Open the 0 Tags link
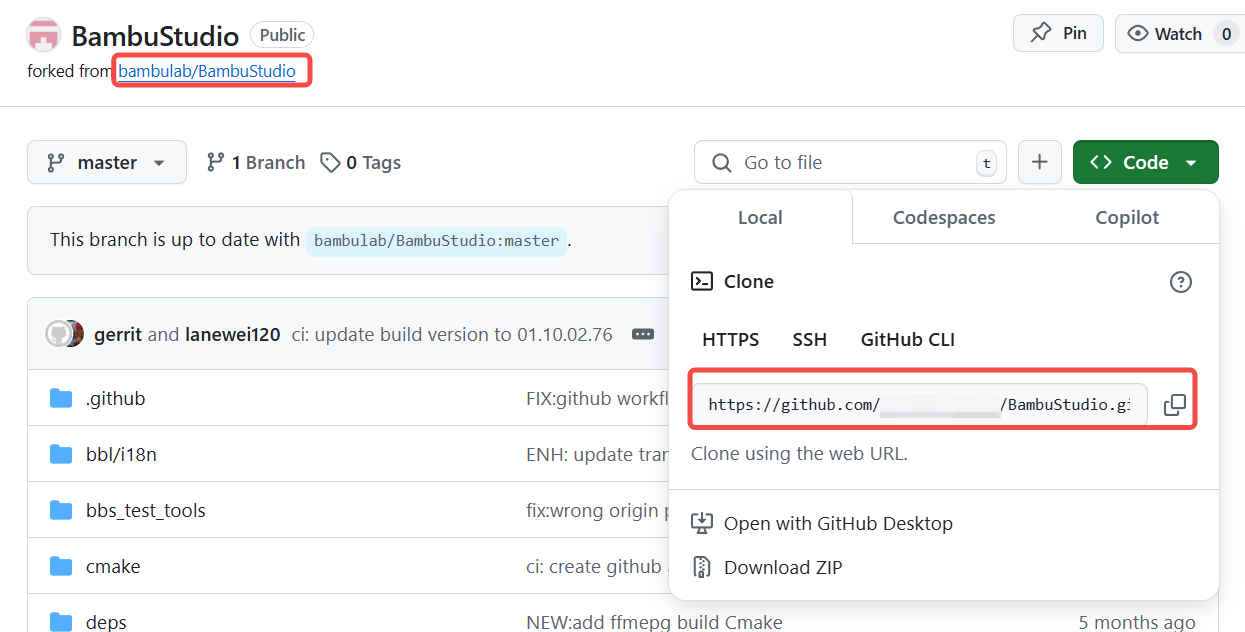The image size is (1245, 632). click(x=360, y=162)
